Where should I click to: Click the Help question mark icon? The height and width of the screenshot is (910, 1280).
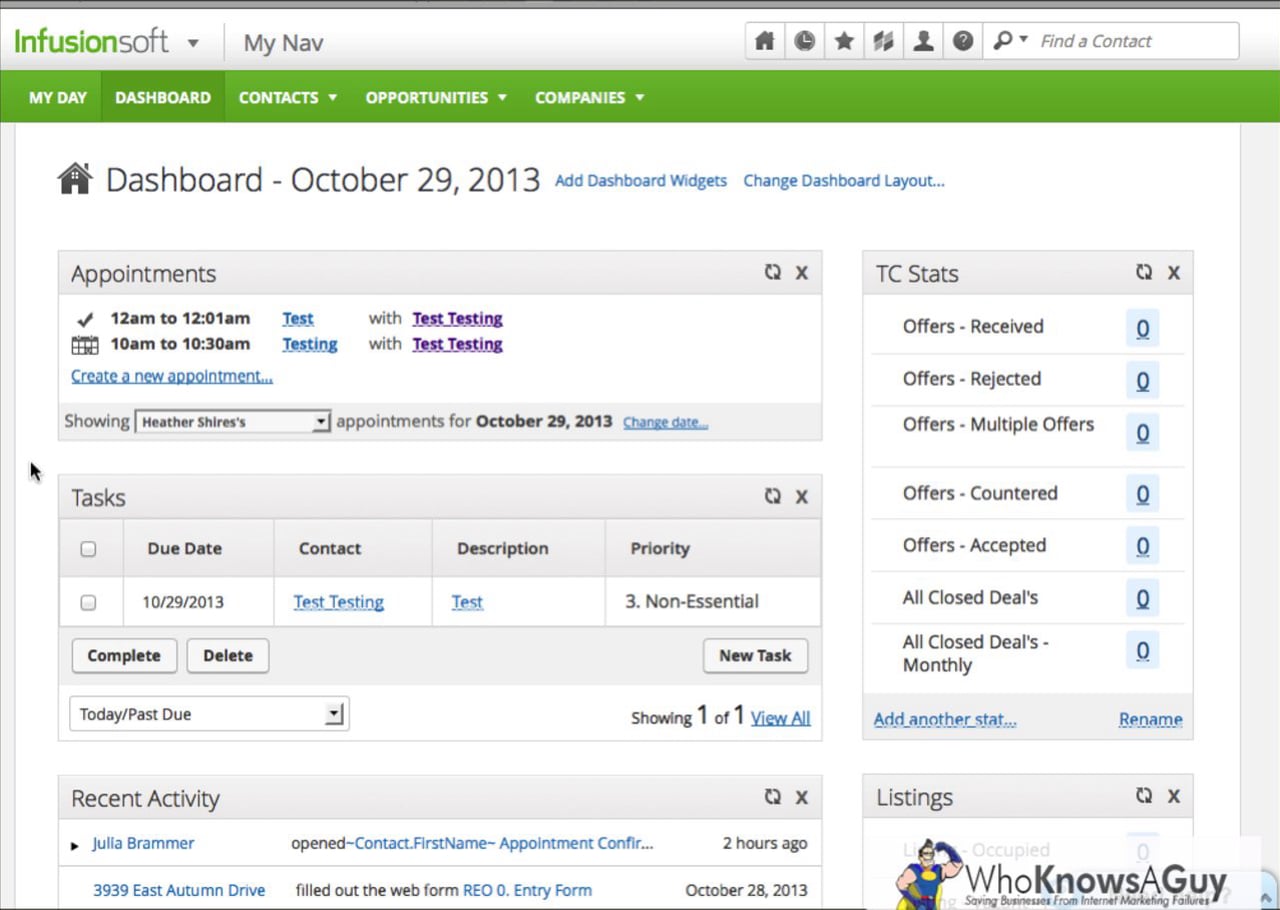tap(962, 41)
